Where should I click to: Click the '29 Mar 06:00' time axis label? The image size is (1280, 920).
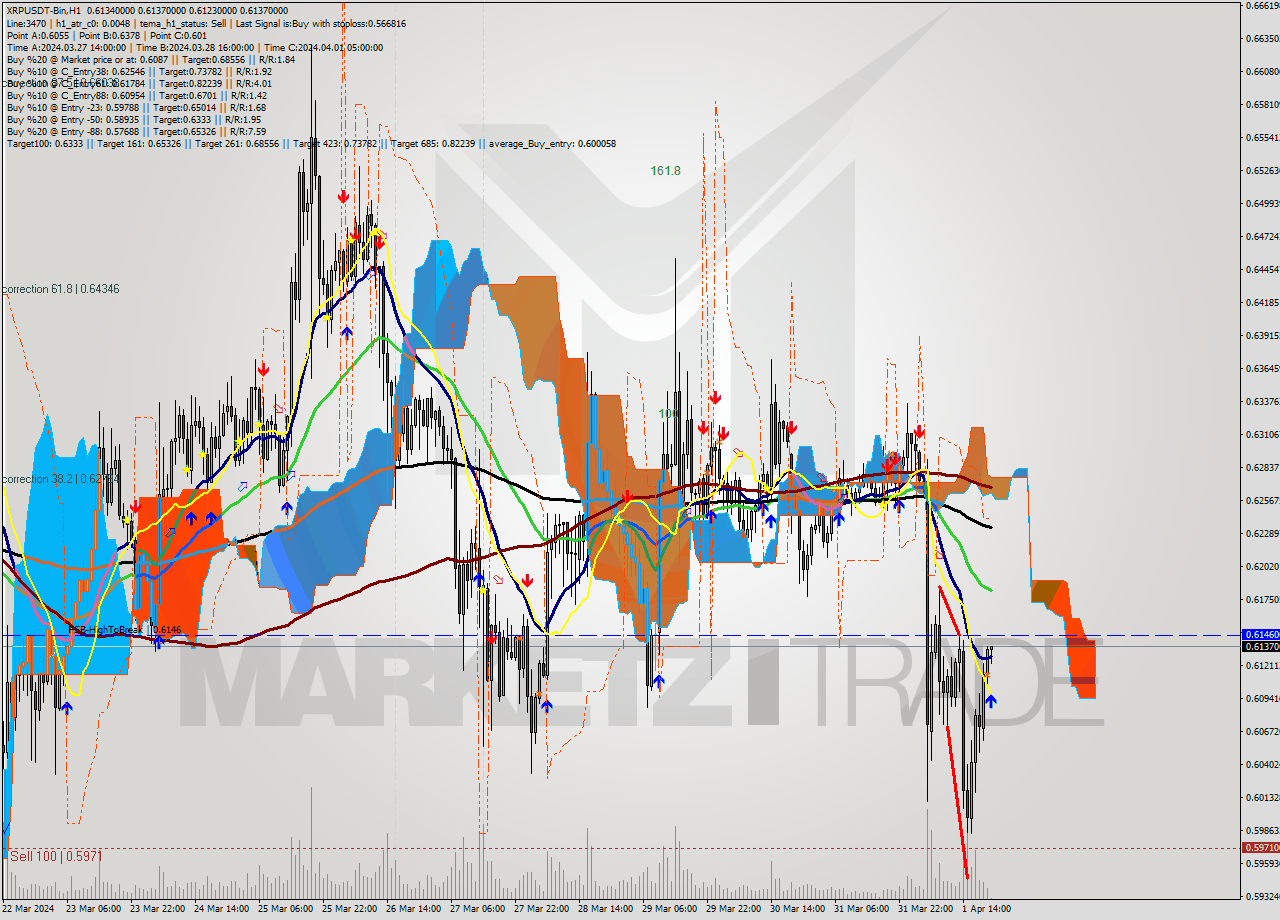point(668,909)
